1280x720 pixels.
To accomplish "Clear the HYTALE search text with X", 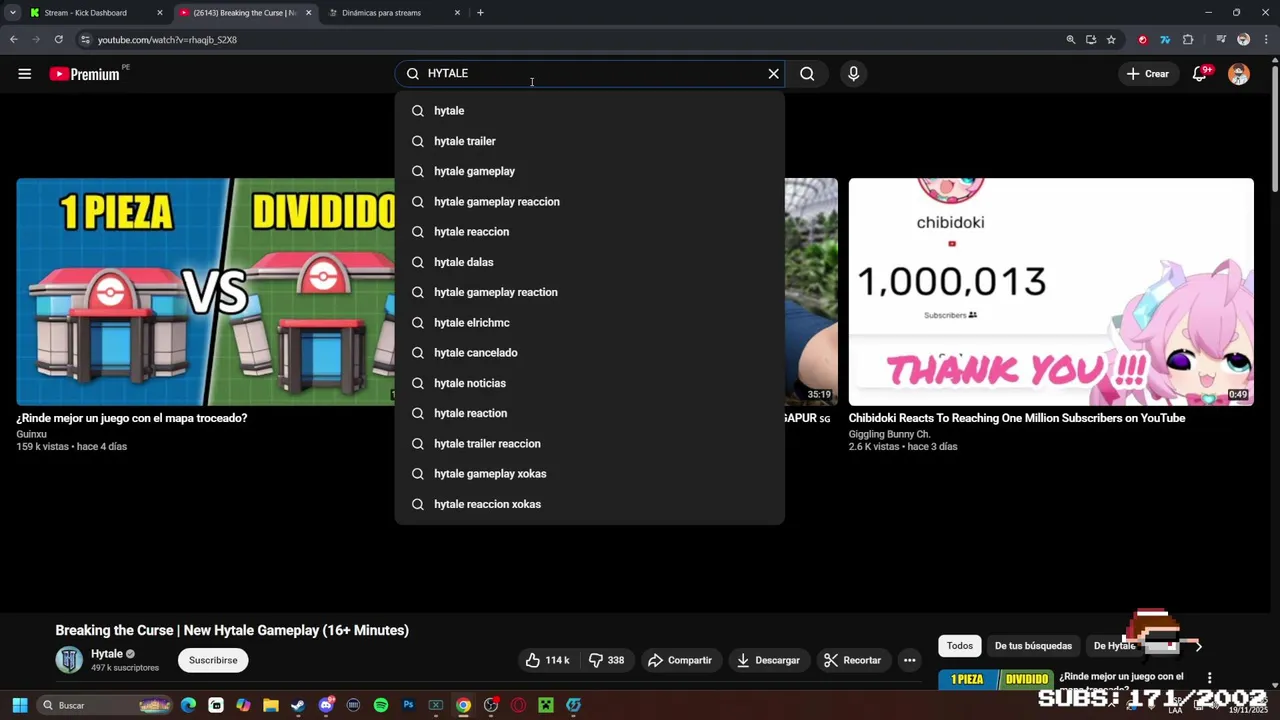I will tap(773, 74).
